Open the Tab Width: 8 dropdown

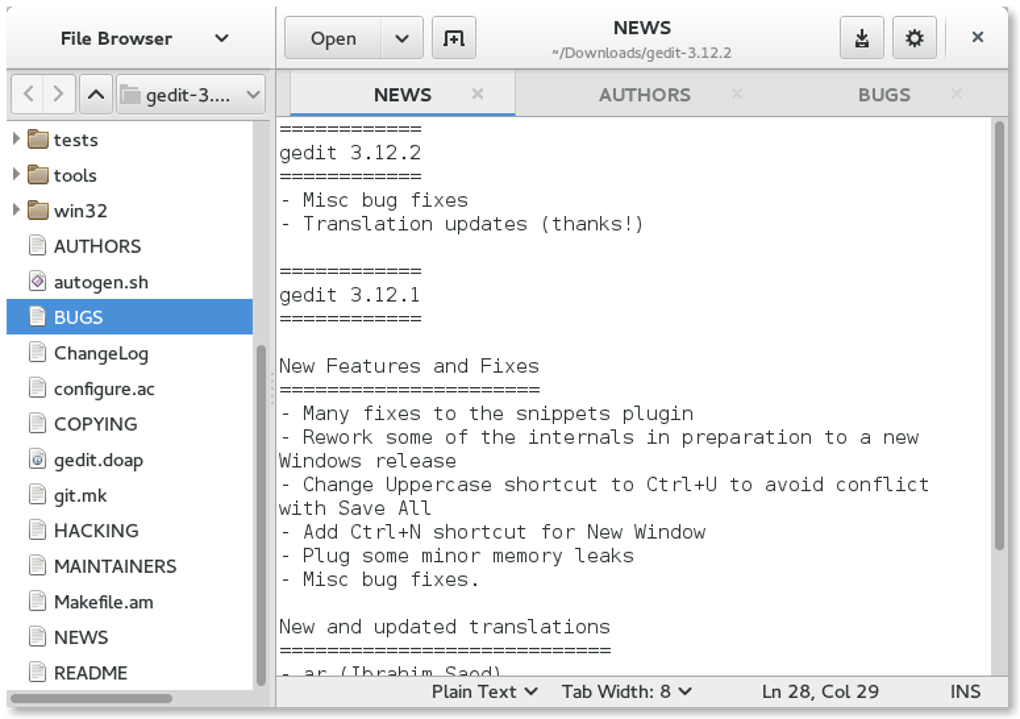(626, 692)
